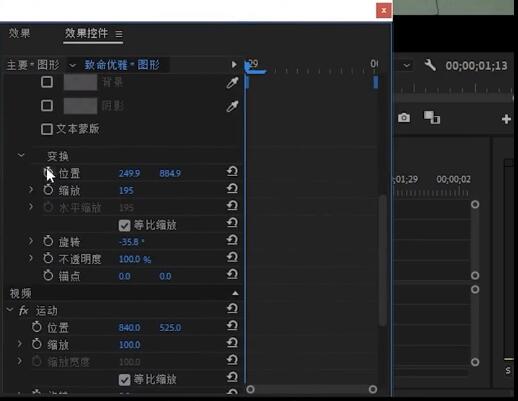Reset the 运动 effect
Screen dimensions: 518x401
tap(232, 308)
